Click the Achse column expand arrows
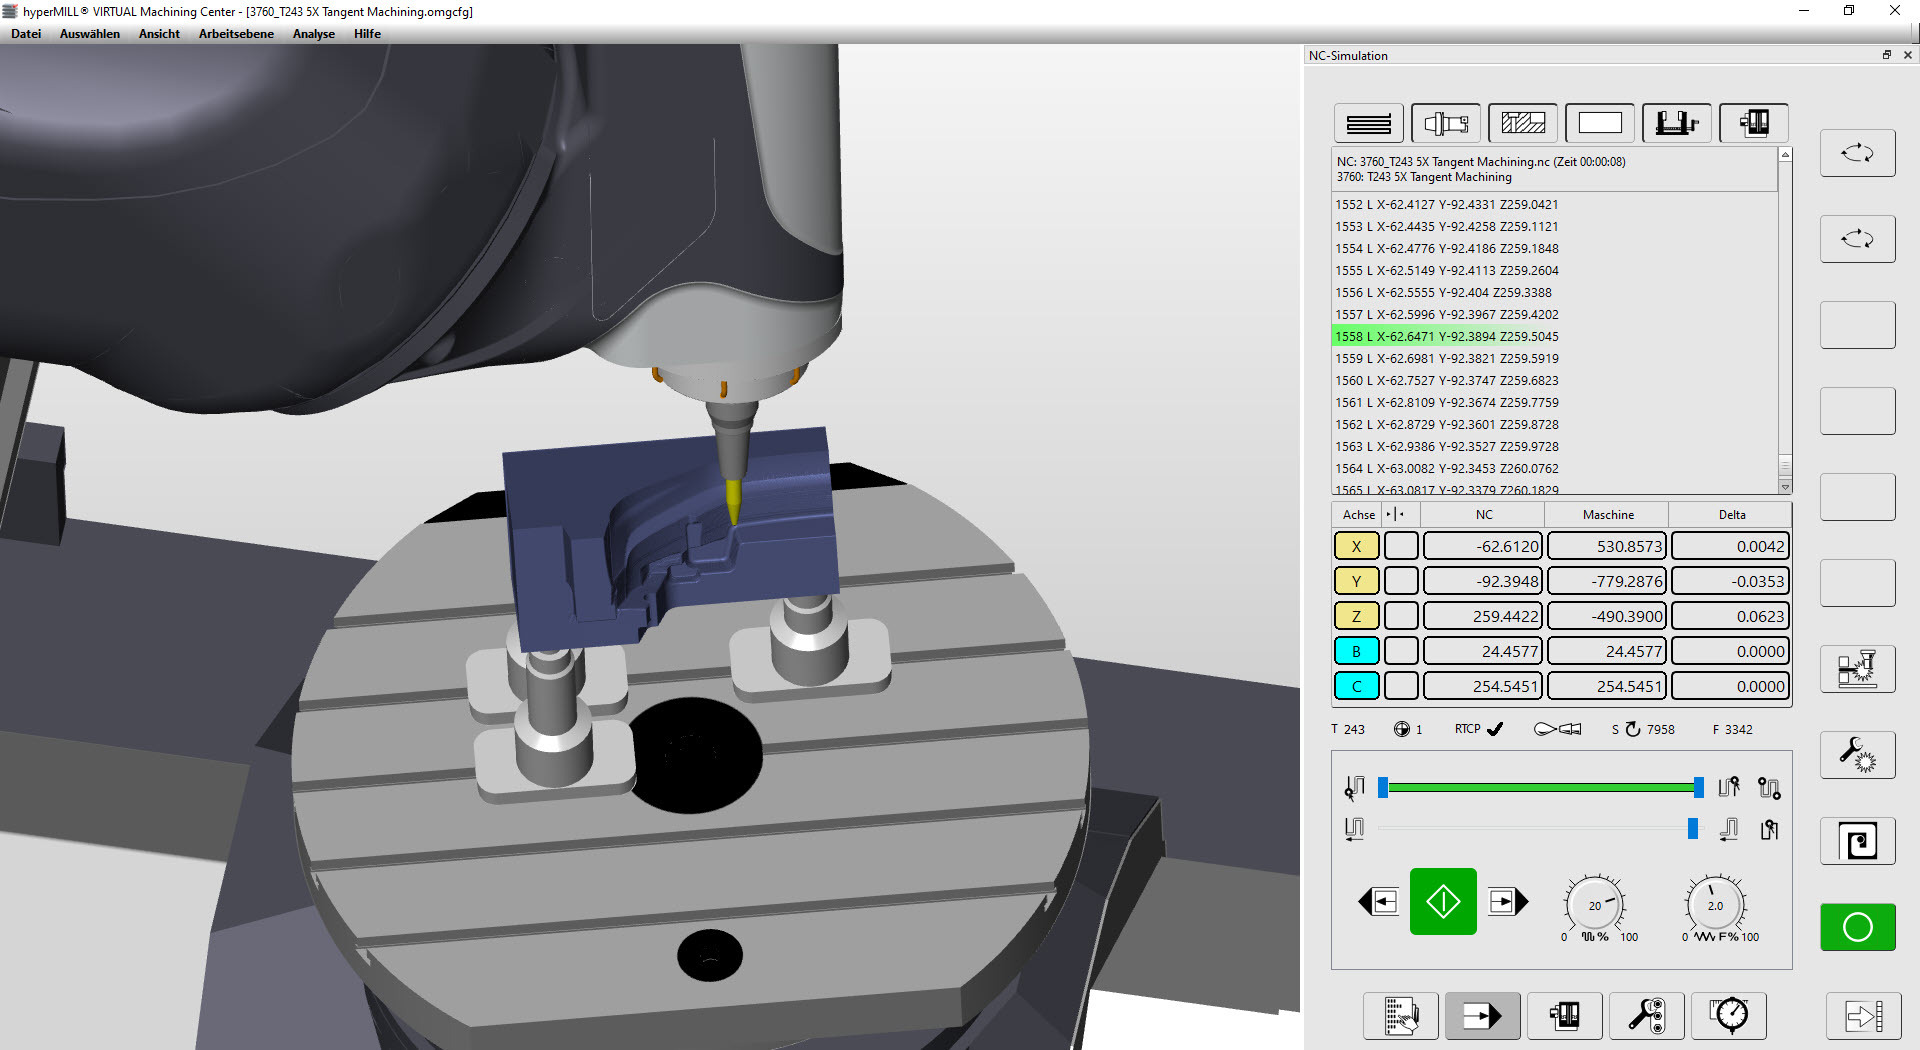This screenshot has height=1050, width=1920. [x=1395, y=514]
